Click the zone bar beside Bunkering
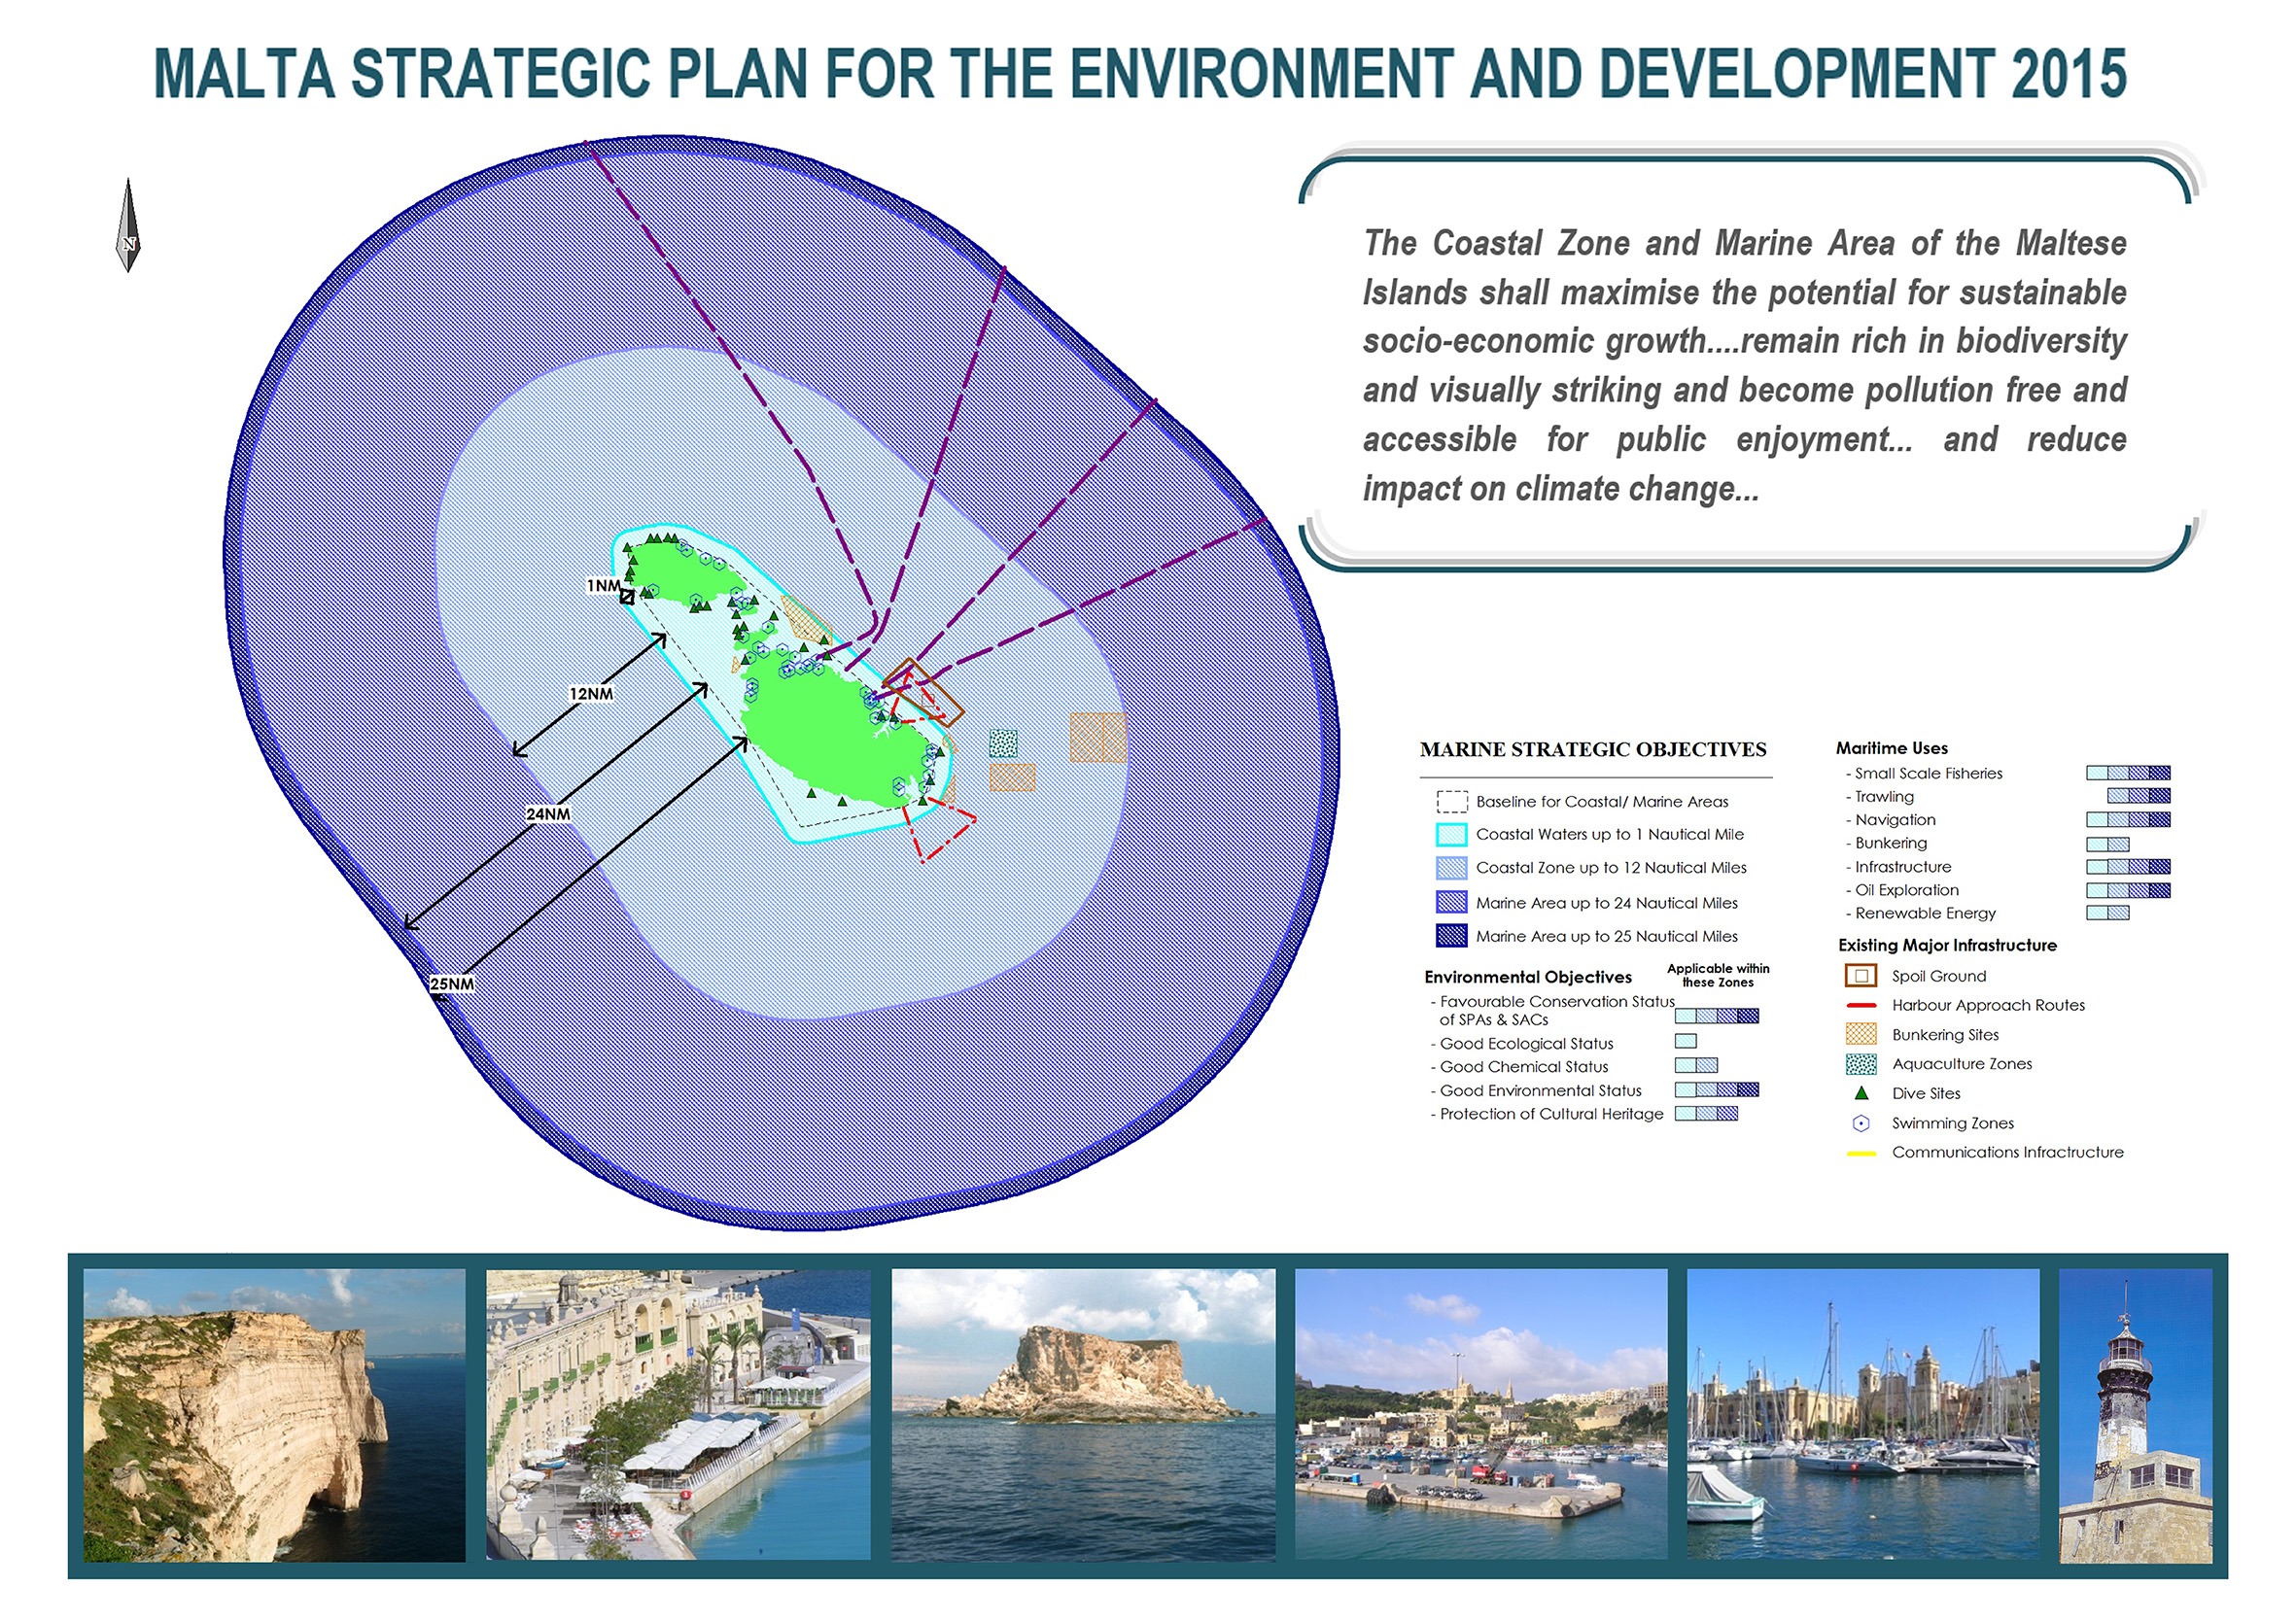Screen dimensions: 2296x1622 pos(2107,845)
